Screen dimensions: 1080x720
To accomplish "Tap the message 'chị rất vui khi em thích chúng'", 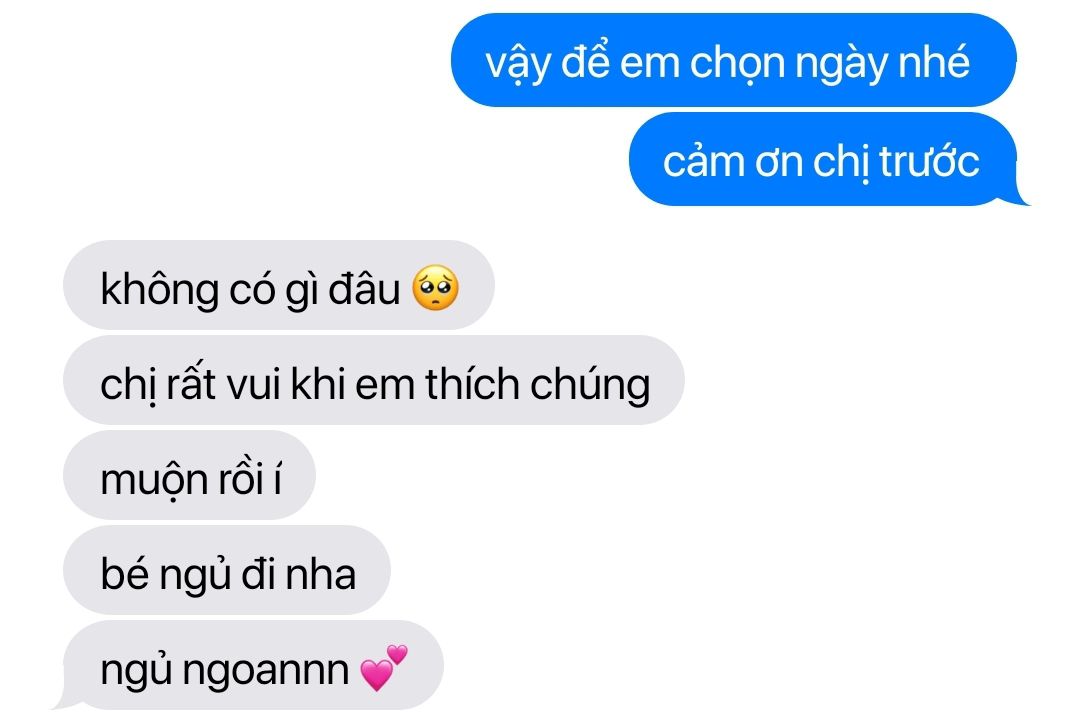I will [x=374, y=380].
